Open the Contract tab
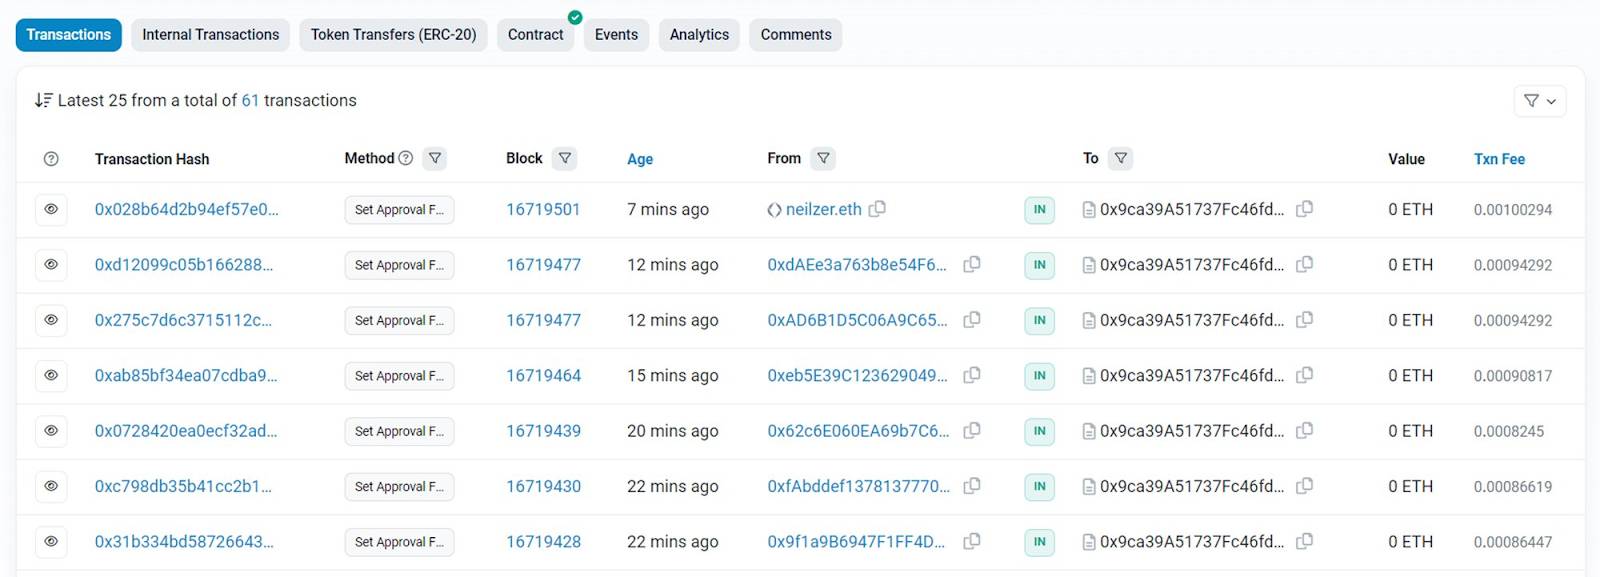Viewport: 1600px width, 577px height. tap(535, 35)
